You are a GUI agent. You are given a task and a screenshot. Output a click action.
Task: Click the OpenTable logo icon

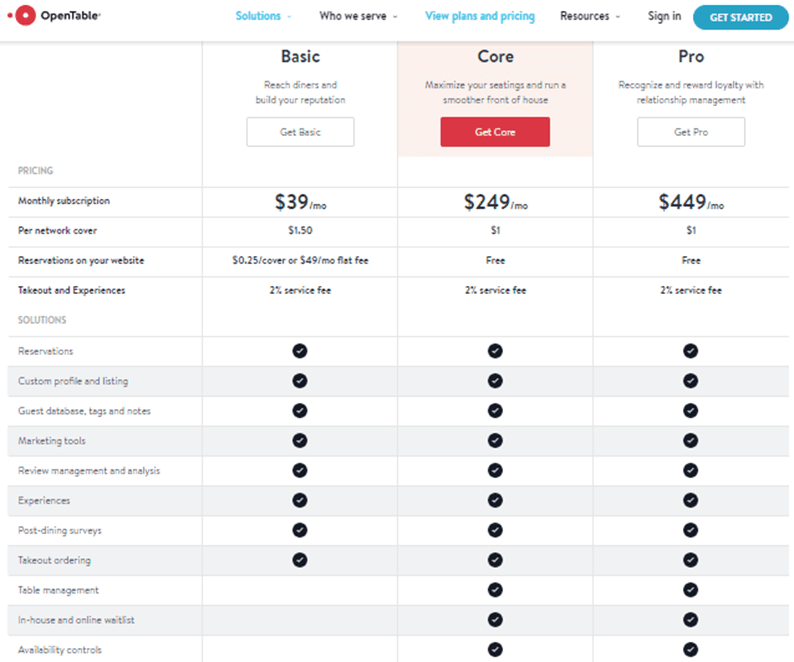click(23, 16)
